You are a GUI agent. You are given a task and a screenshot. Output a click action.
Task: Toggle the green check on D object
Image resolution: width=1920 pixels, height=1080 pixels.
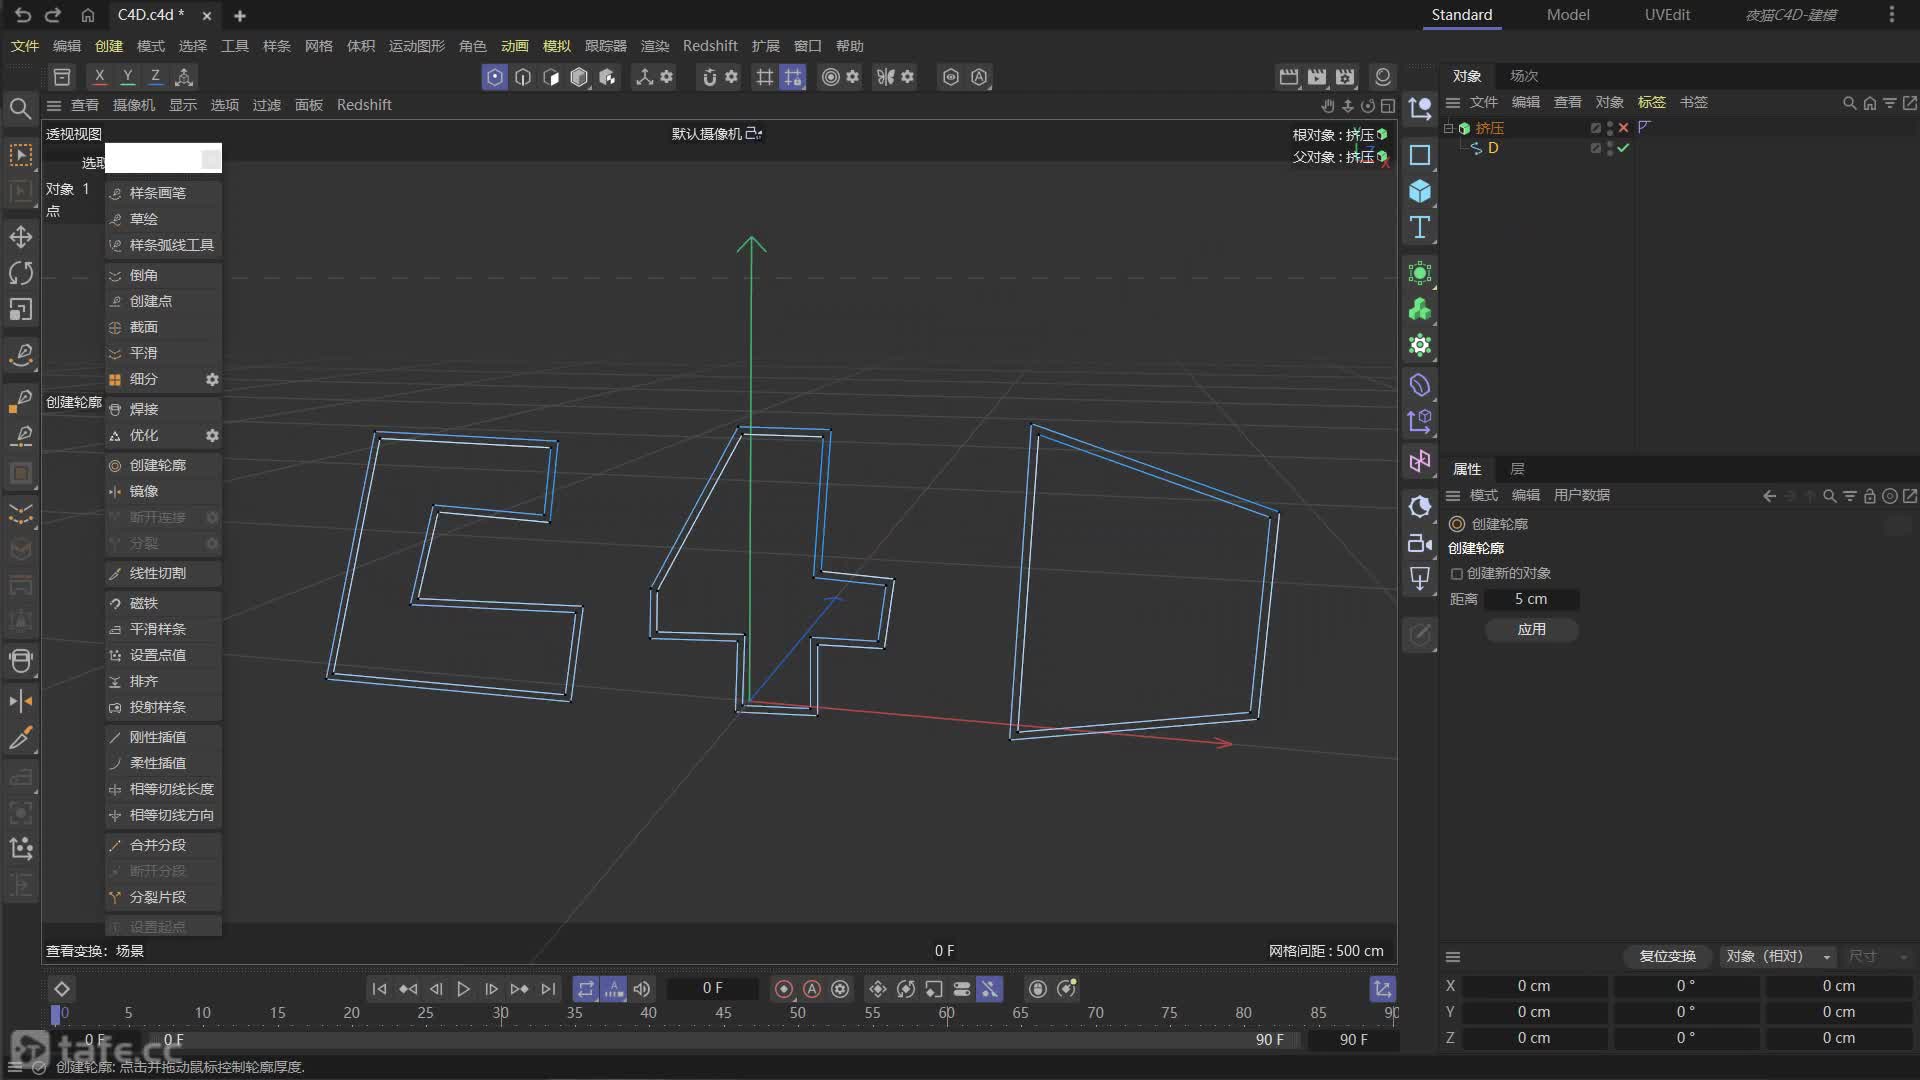[1624, 148]
